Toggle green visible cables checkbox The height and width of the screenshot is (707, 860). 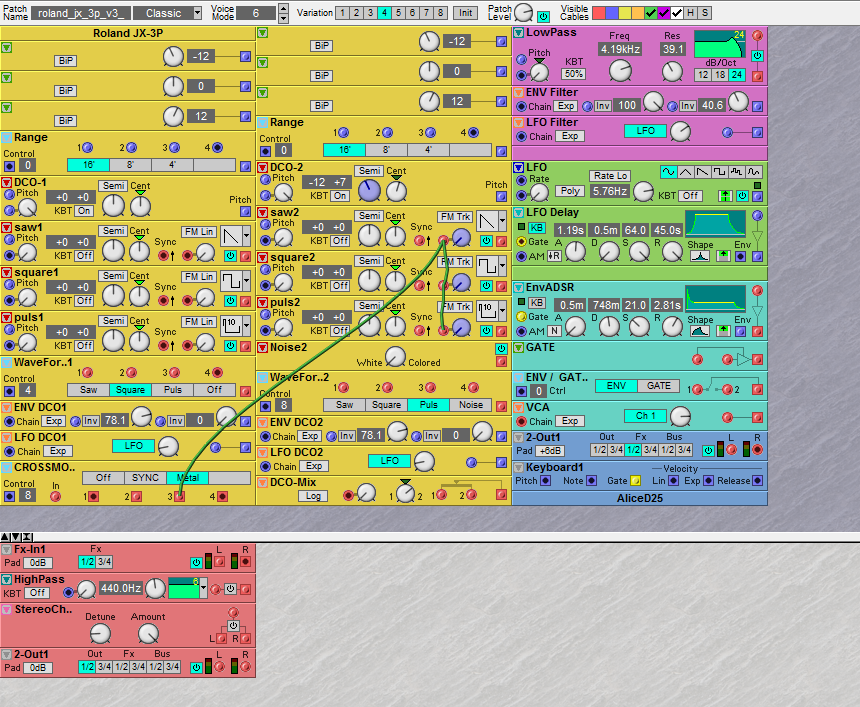651,13
